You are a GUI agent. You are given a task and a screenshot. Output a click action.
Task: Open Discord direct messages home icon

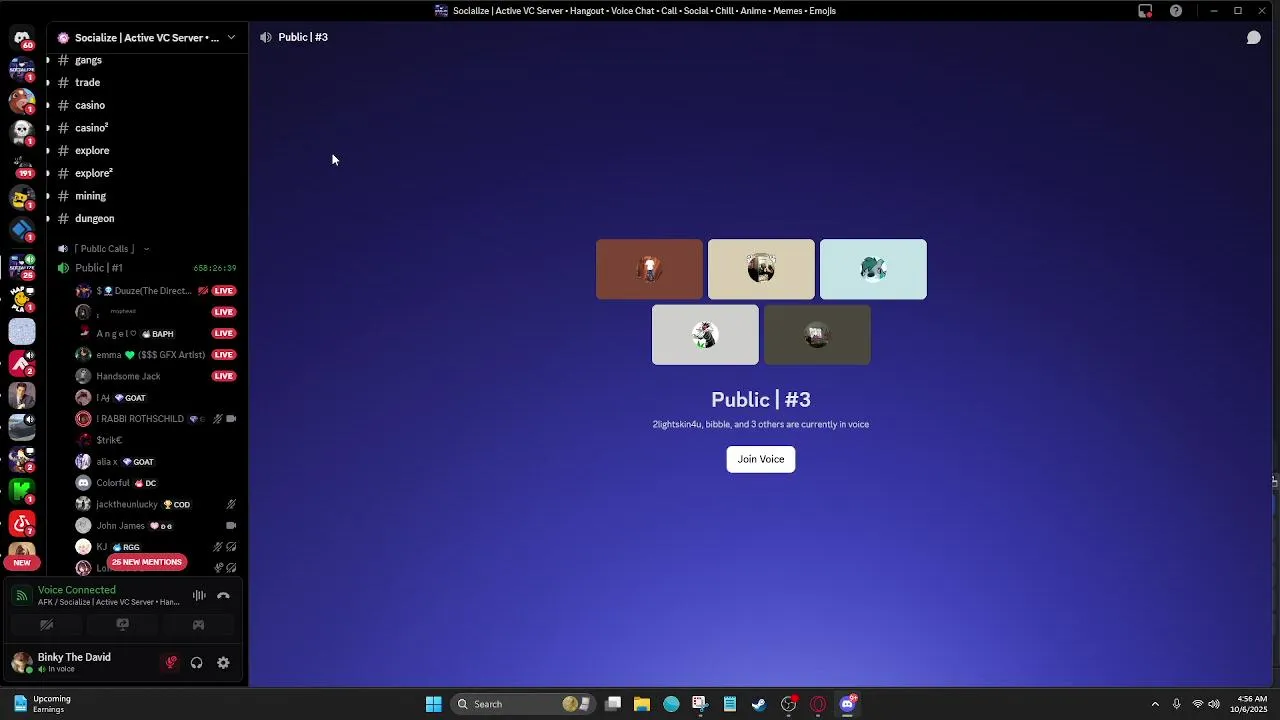pos(22,38)
